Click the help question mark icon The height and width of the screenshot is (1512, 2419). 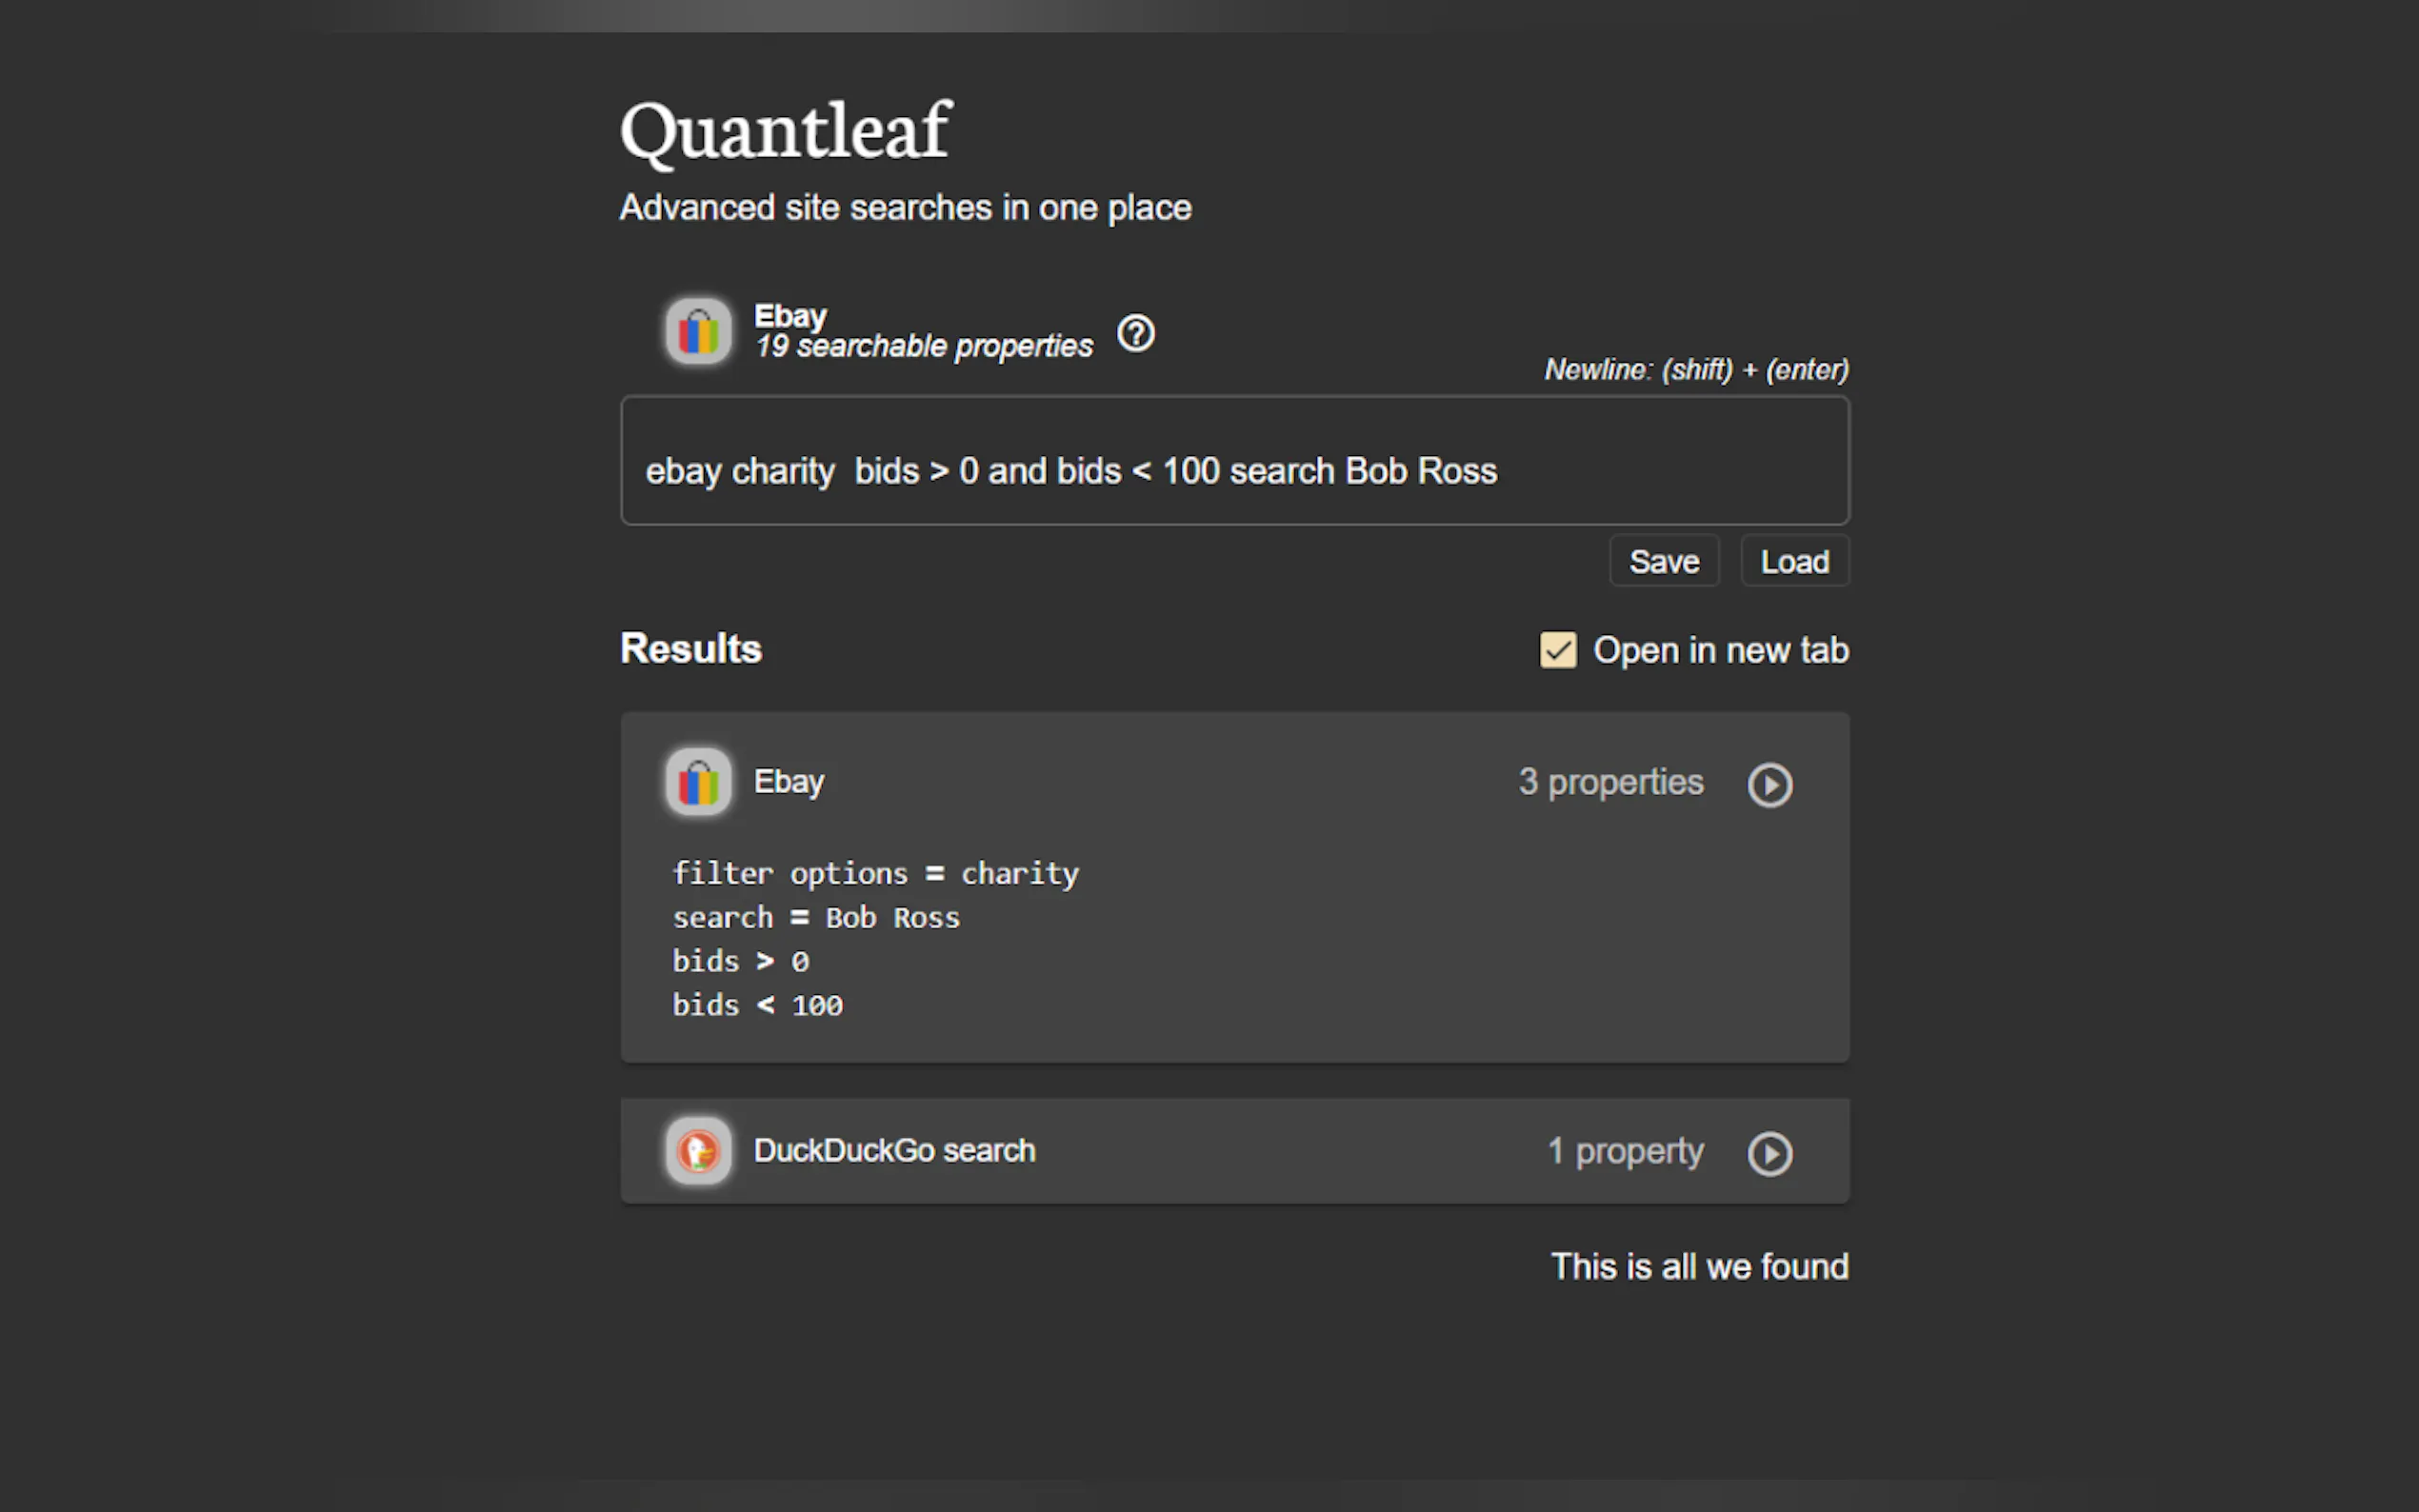coord(1135,333)
